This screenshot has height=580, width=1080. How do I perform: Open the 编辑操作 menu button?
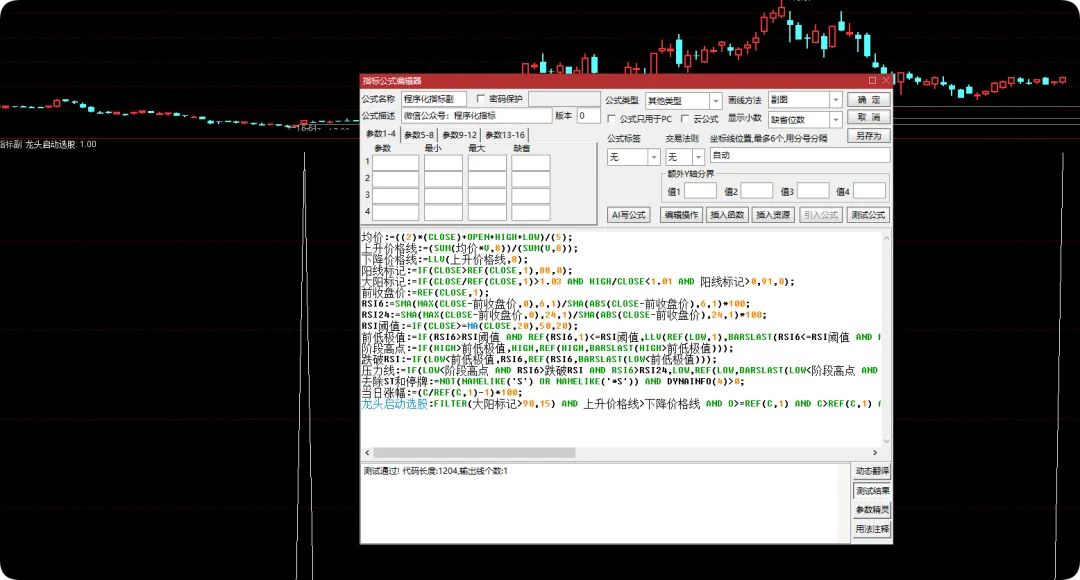tap(681, 215)
